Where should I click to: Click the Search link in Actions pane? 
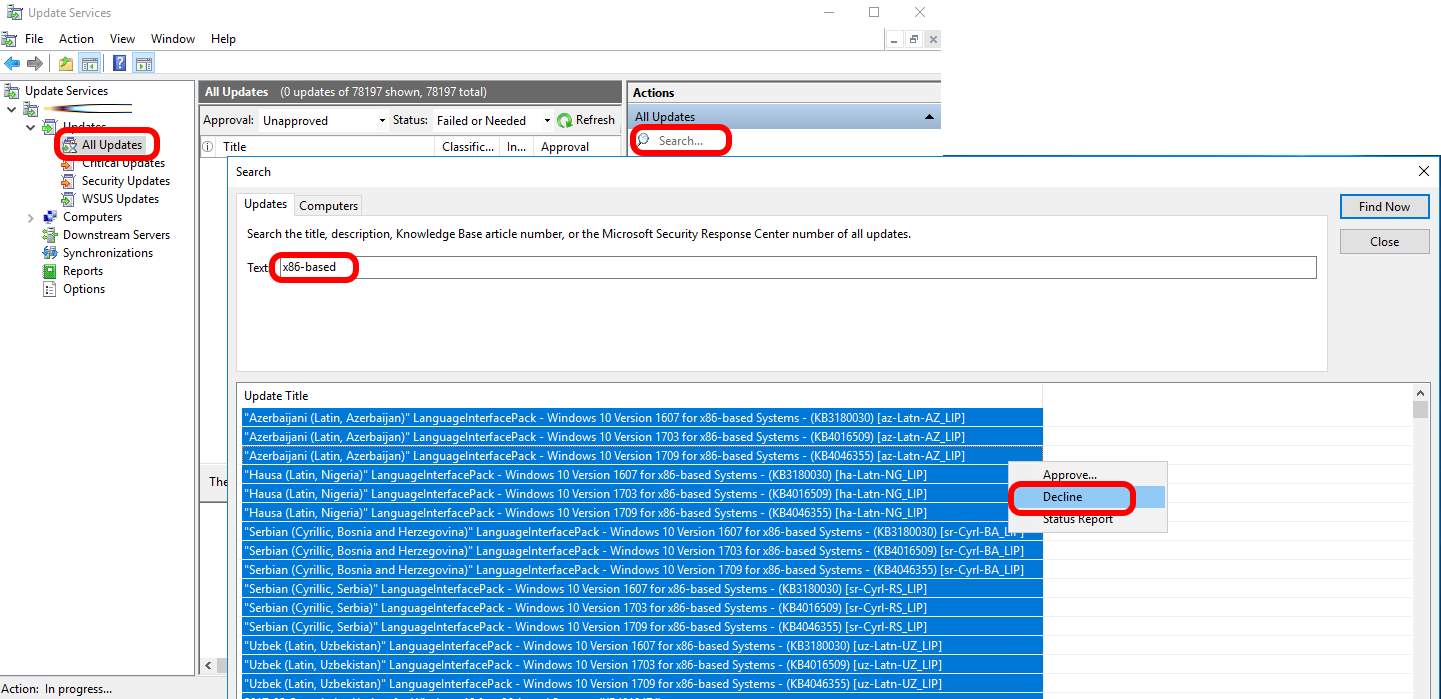(x=680, y=141)
